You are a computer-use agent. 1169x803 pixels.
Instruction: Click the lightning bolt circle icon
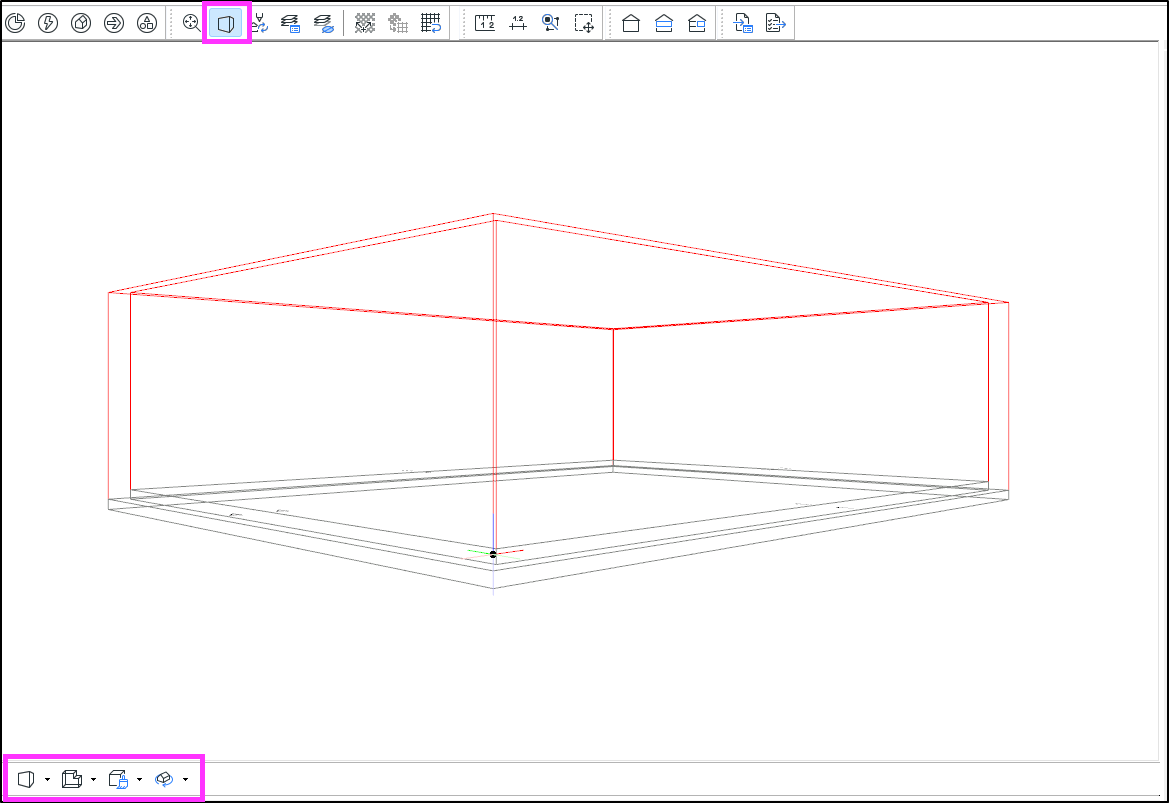(x=48, y=23)
